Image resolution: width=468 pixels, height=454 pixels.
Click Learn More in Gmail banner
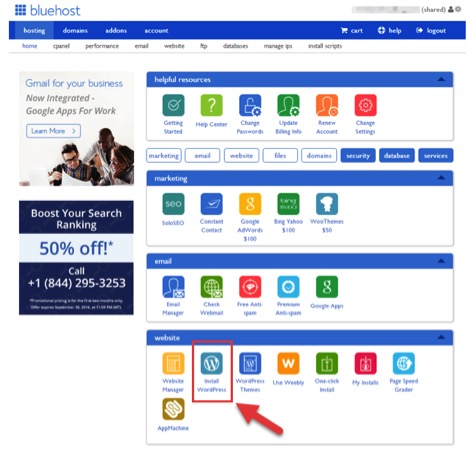53,131
